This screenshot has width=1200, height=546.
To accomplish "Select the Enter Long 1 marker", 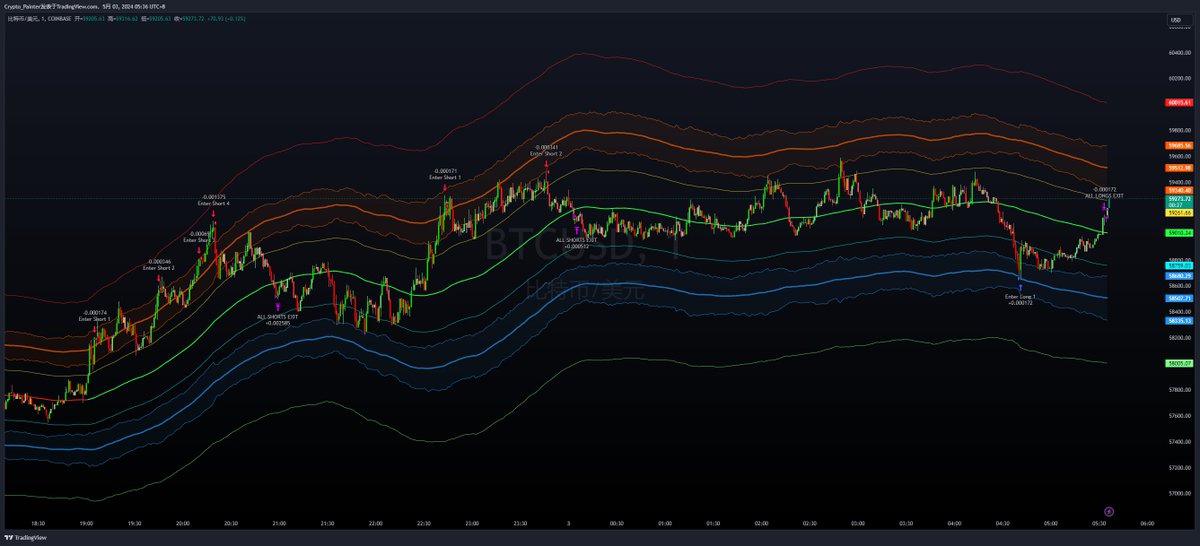I will point(1020,295).
